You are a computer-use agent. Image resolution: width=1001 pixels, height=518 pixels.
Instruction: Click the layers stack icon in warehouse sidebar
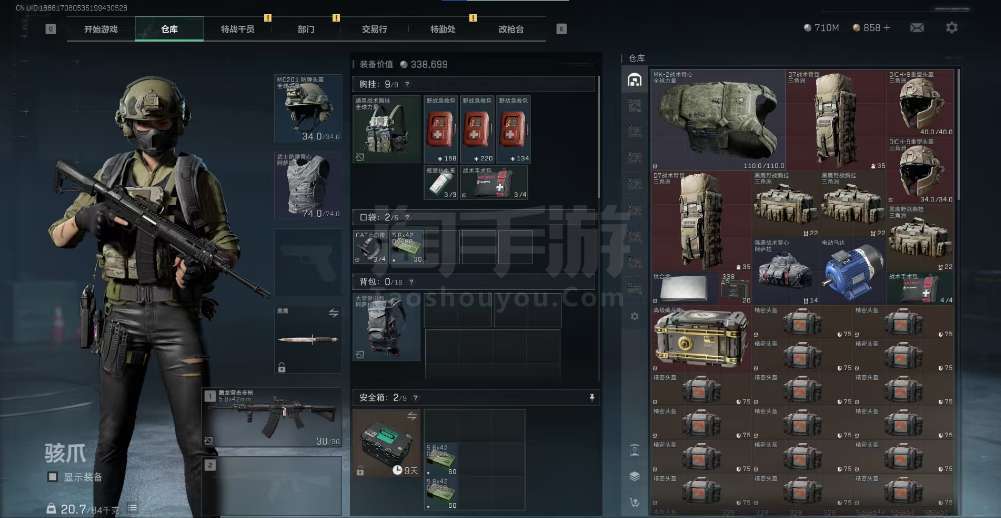click(x=634, y=476)
